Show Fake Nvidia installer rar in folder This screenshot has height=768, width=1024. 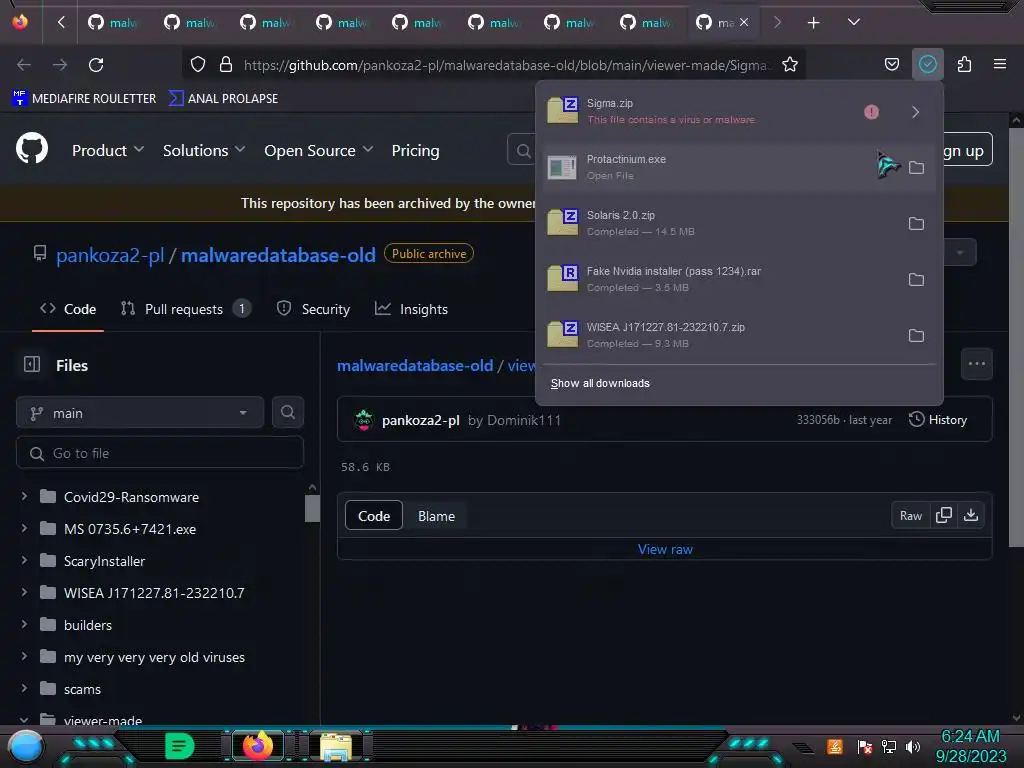pyautogui.click(x=916, y=280)
